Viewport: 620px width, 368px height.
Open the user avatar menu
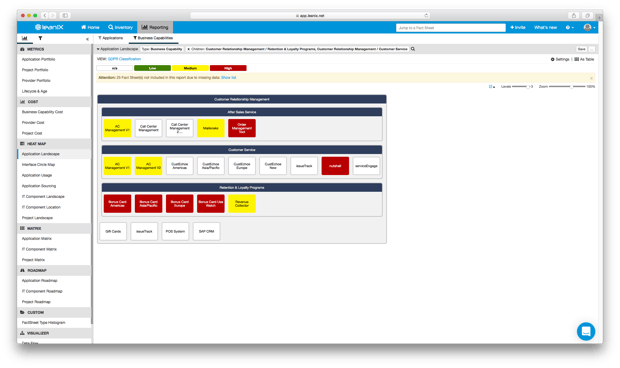coord(589,27)
